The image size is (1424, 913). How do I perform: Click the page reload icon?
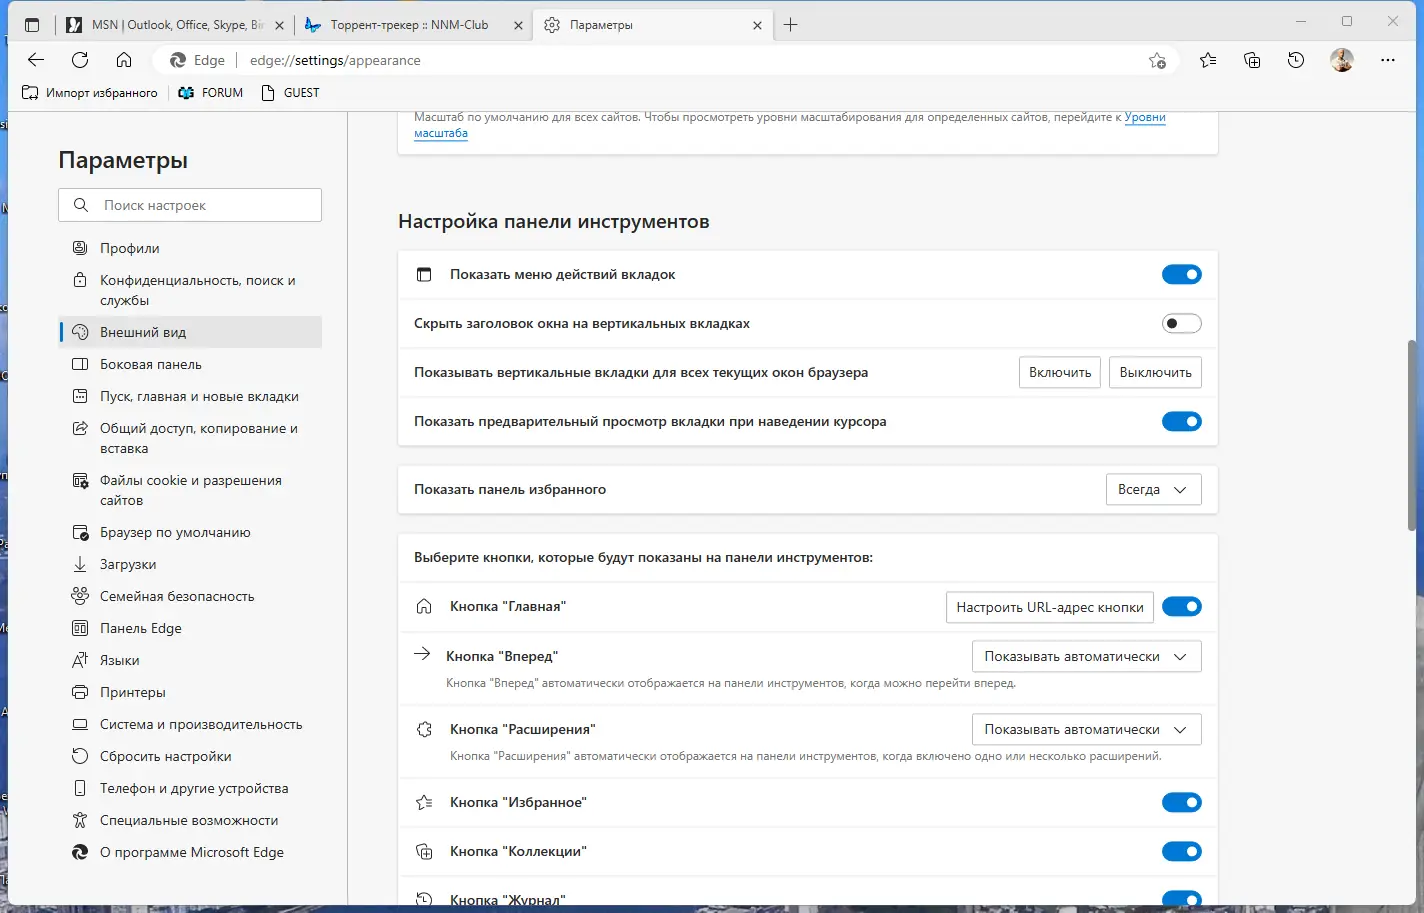point(80,60)
